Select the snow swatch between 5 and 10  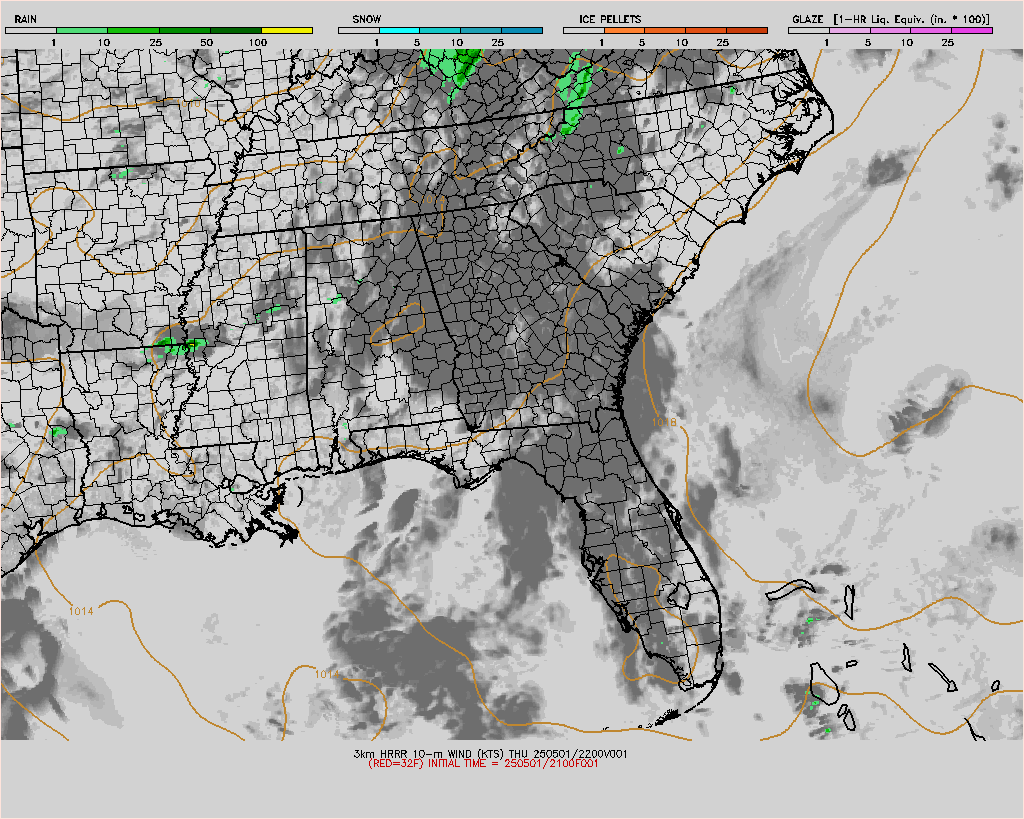coord(440,30)
